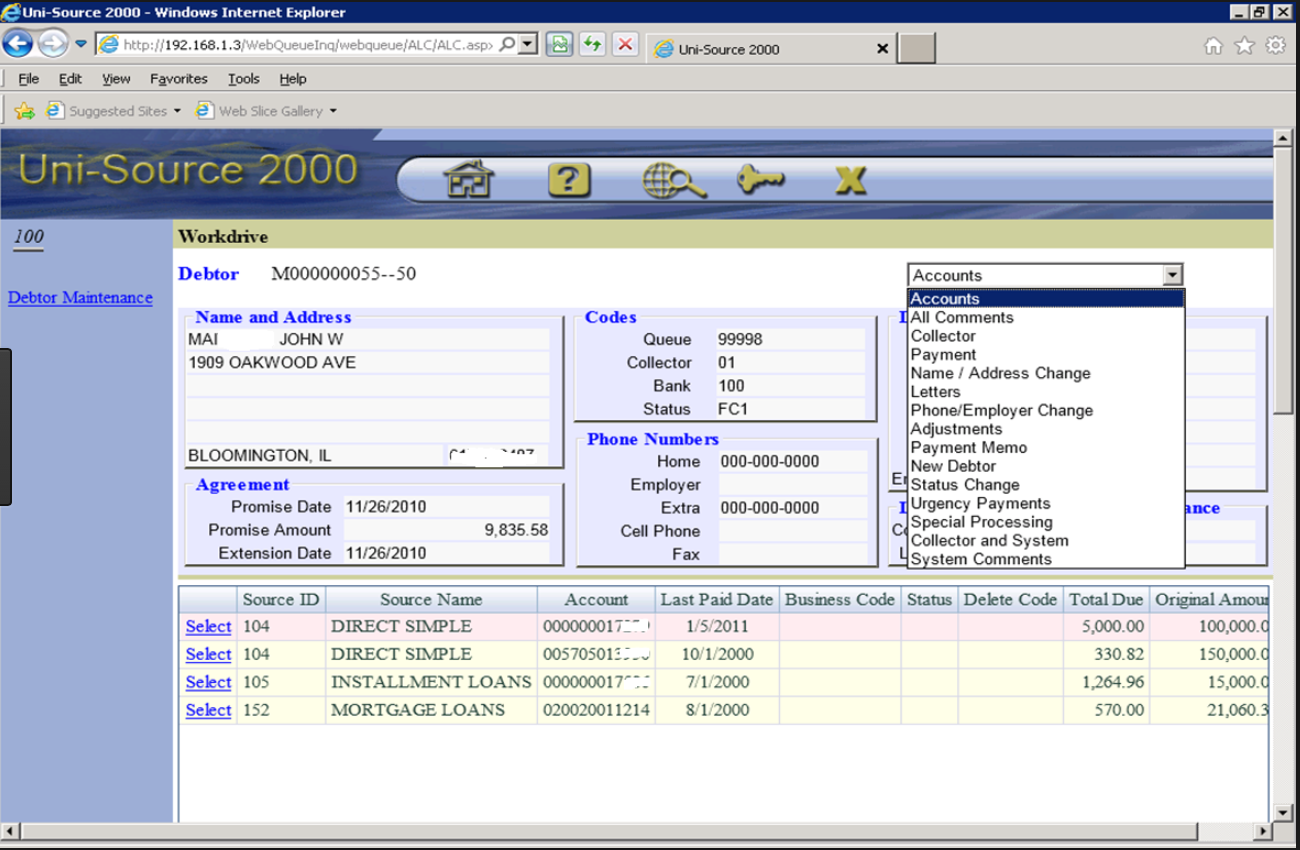Click the Home icon on the Uni-Source toolbar

pyautogui.click(x=470, y=180)
